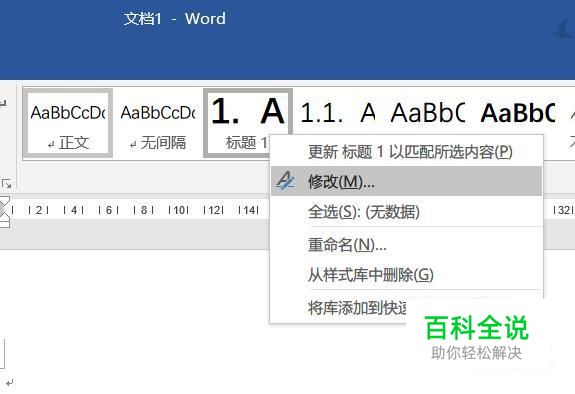Apply the light AaBbC style thumbnail
The image size is (575, 394).
(x=428, y=113)
